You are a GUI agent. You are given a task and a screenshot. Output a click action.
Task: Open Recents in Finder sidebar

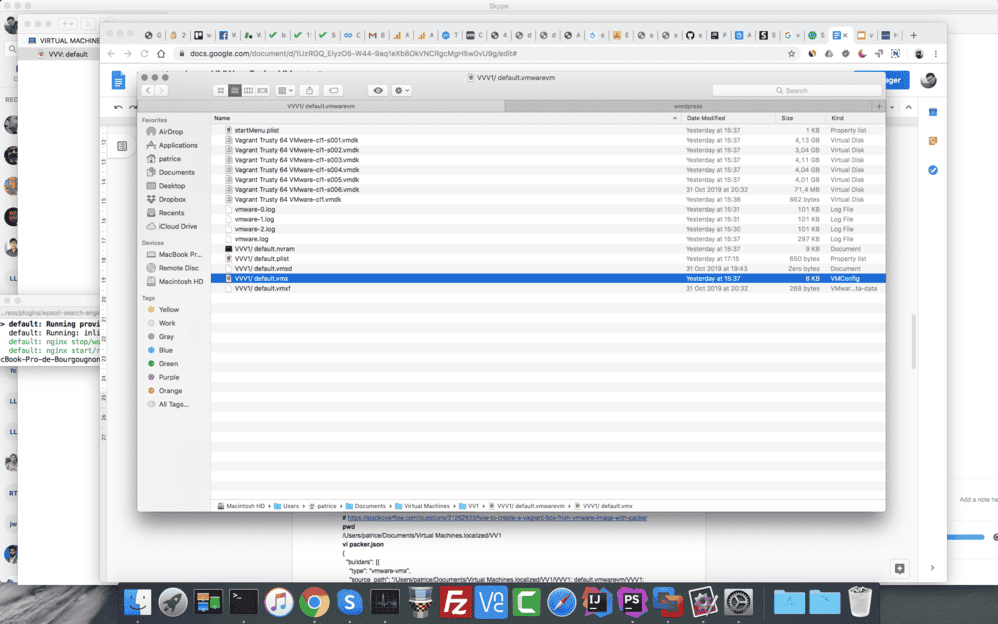coord(165,213)
